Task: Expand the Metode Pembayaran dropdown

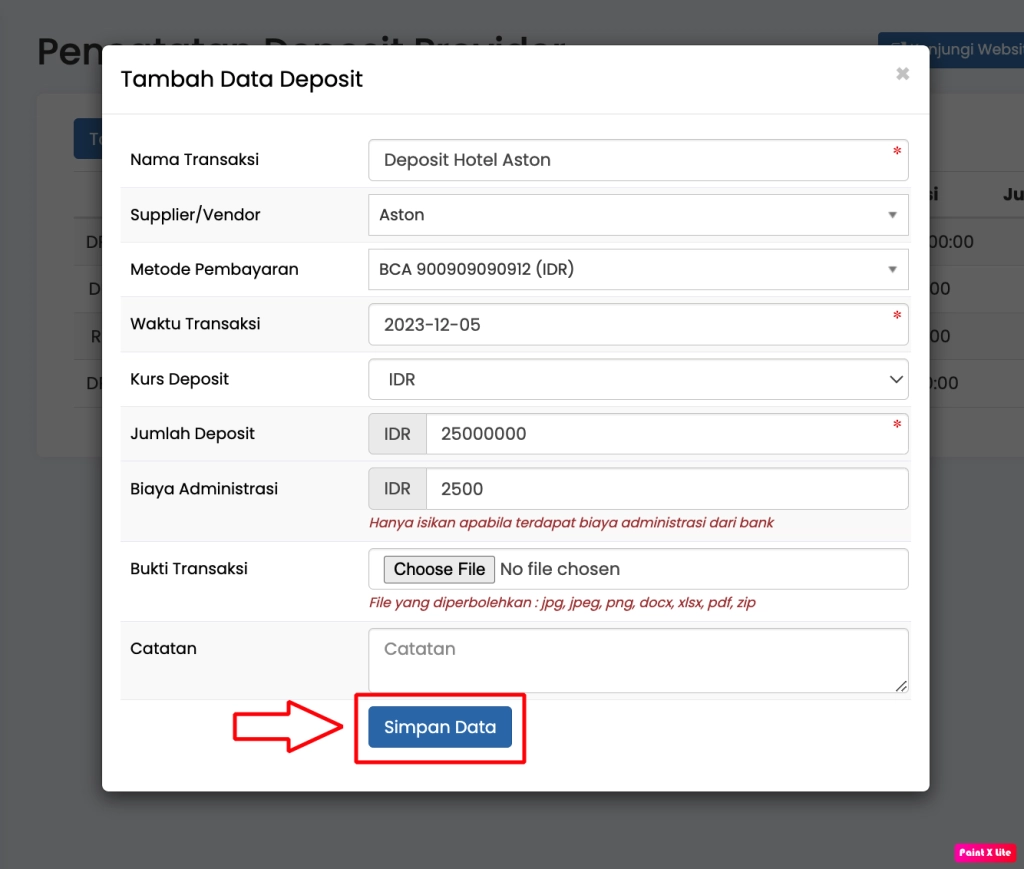Action: (637, 269)
